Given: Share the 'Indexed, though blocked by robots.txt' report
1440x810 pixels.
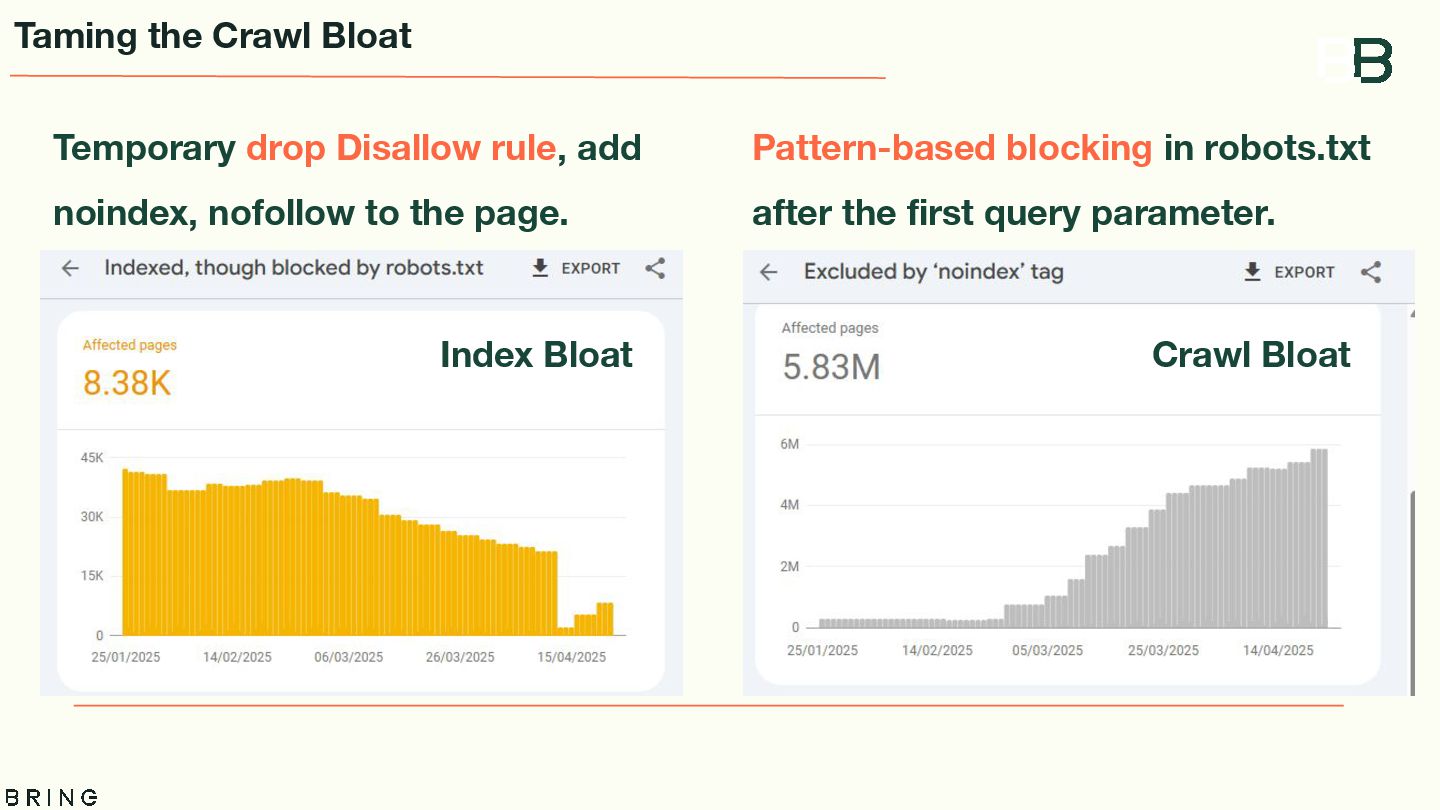Looking at the screenshot, I should [655, 268].
